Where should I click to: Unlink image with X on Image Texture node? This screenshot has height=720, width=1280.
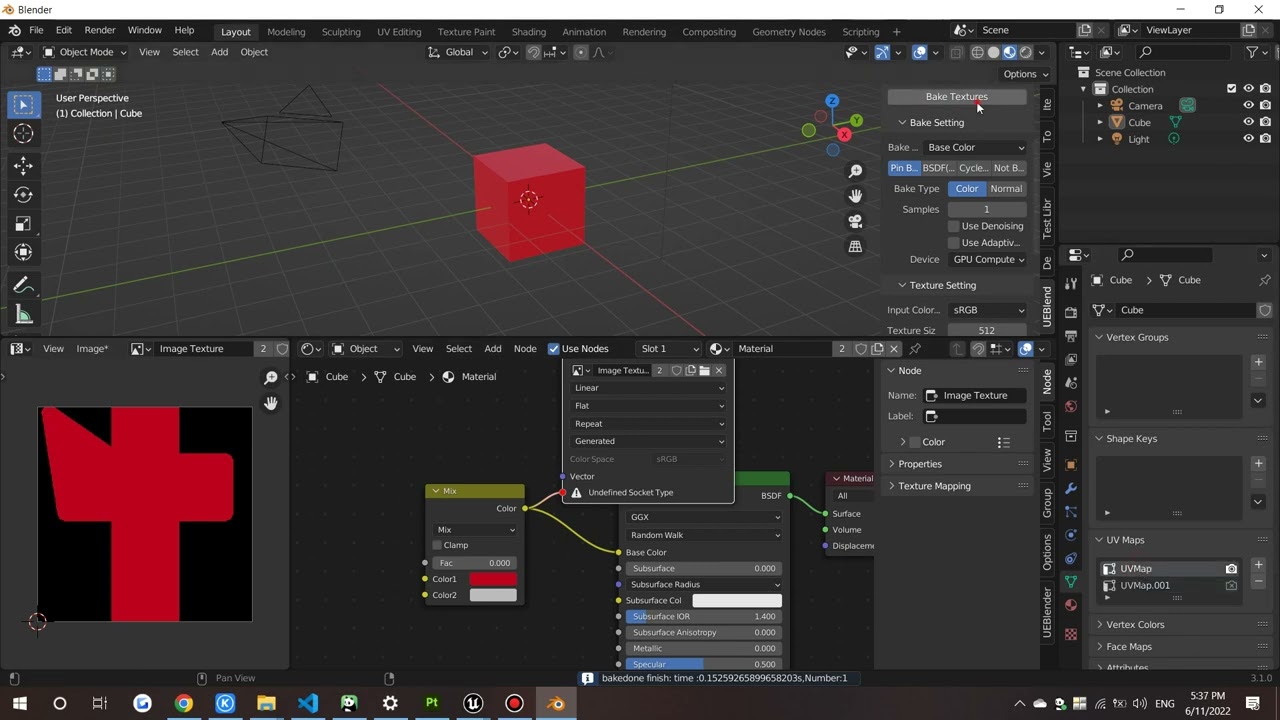click(718, 371)
